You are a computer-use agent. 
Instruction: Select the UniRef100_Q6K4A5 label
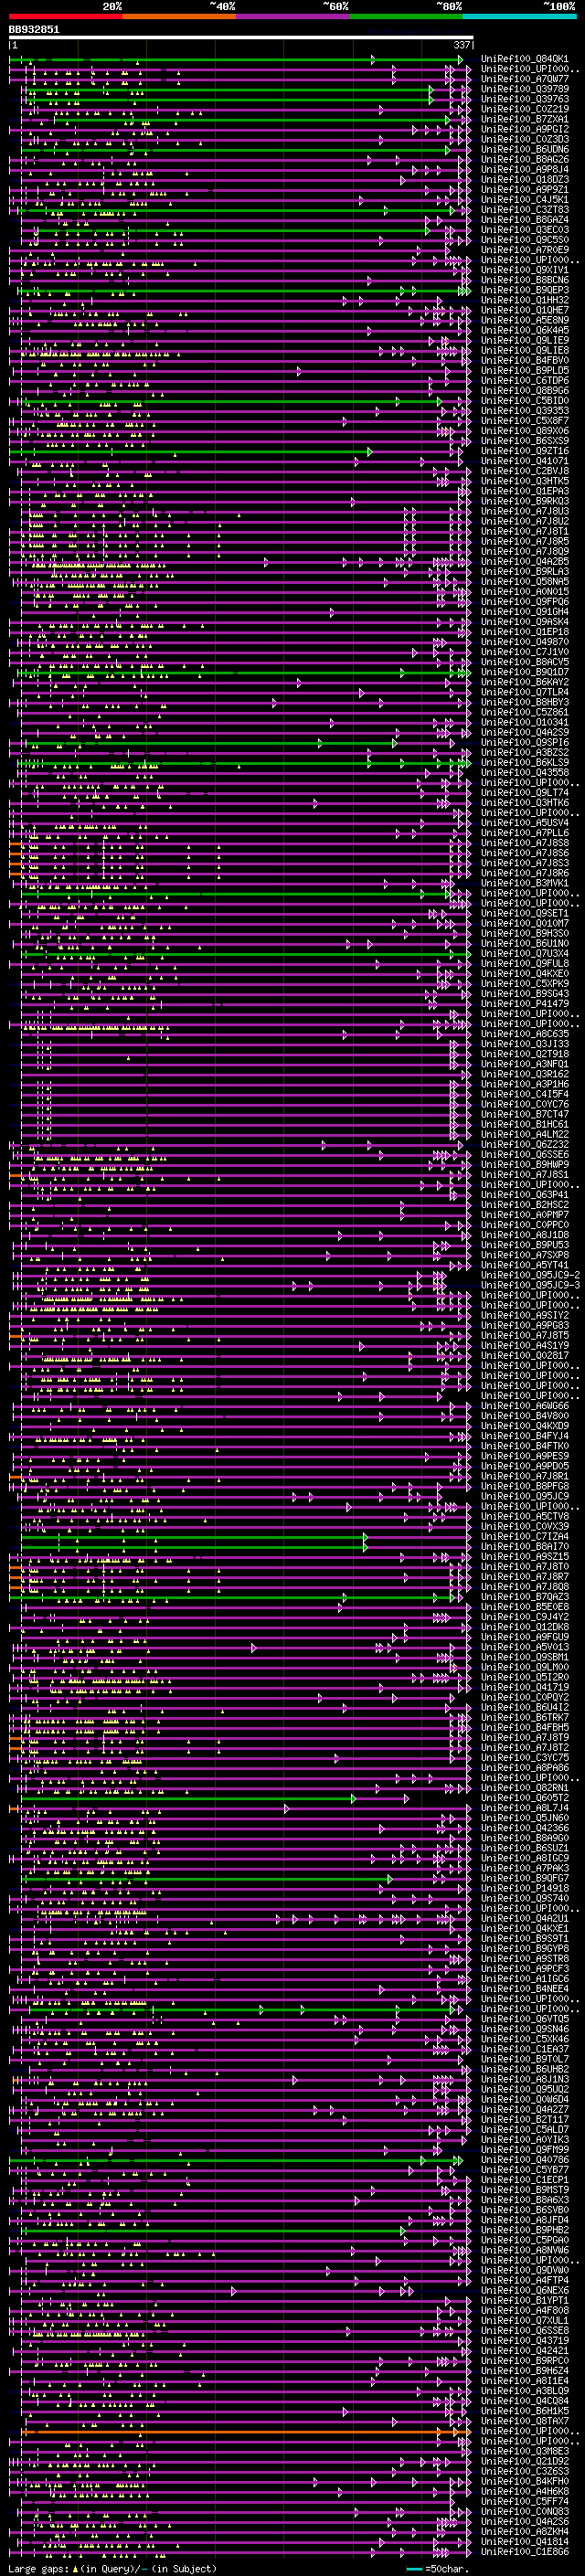click(525, 330)
